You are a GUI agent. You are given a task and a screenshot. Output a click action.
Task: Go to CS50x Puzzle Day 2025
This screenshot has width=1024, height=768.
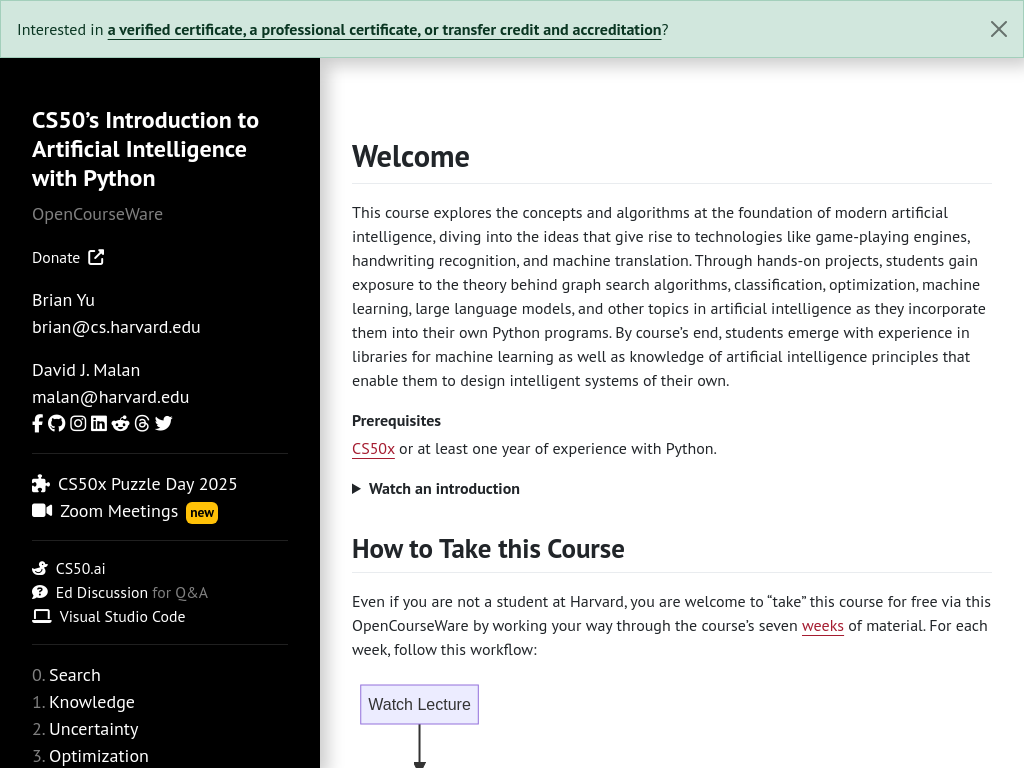(x=135, y=484)
